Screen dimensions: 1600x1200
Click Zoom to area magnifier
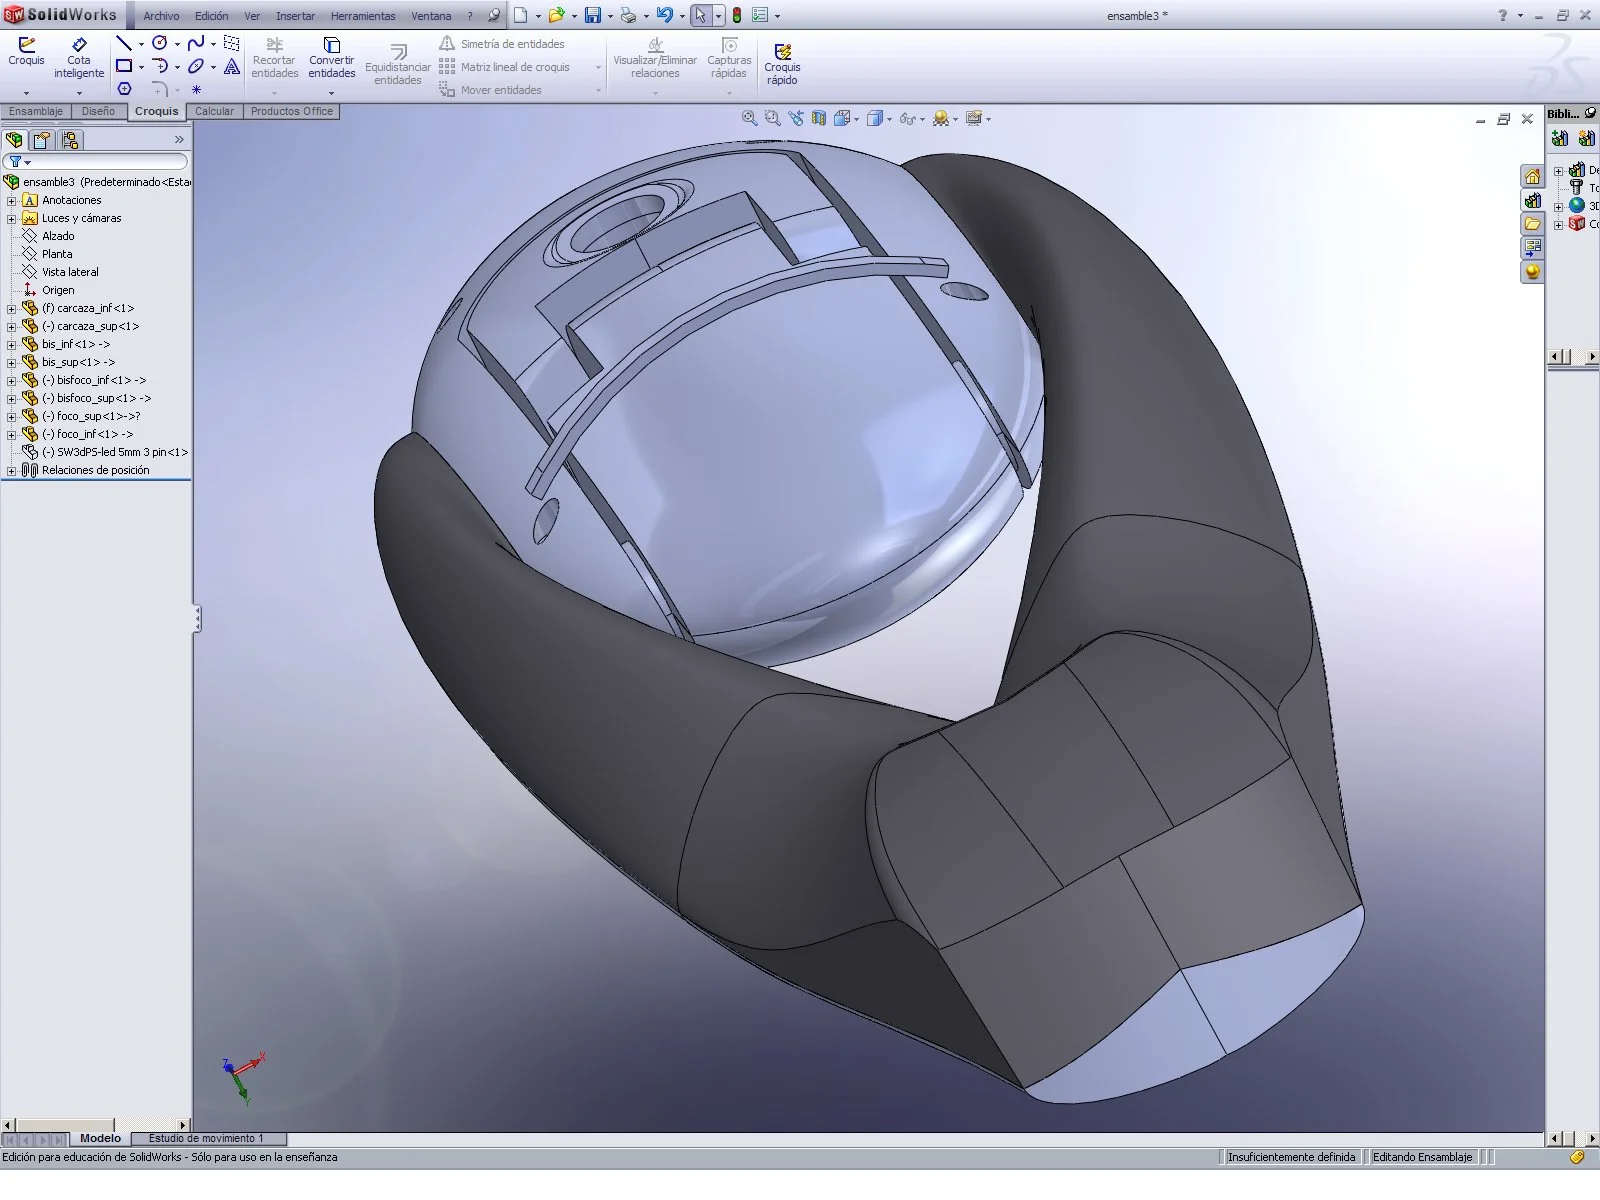click(x=772, y=118)
